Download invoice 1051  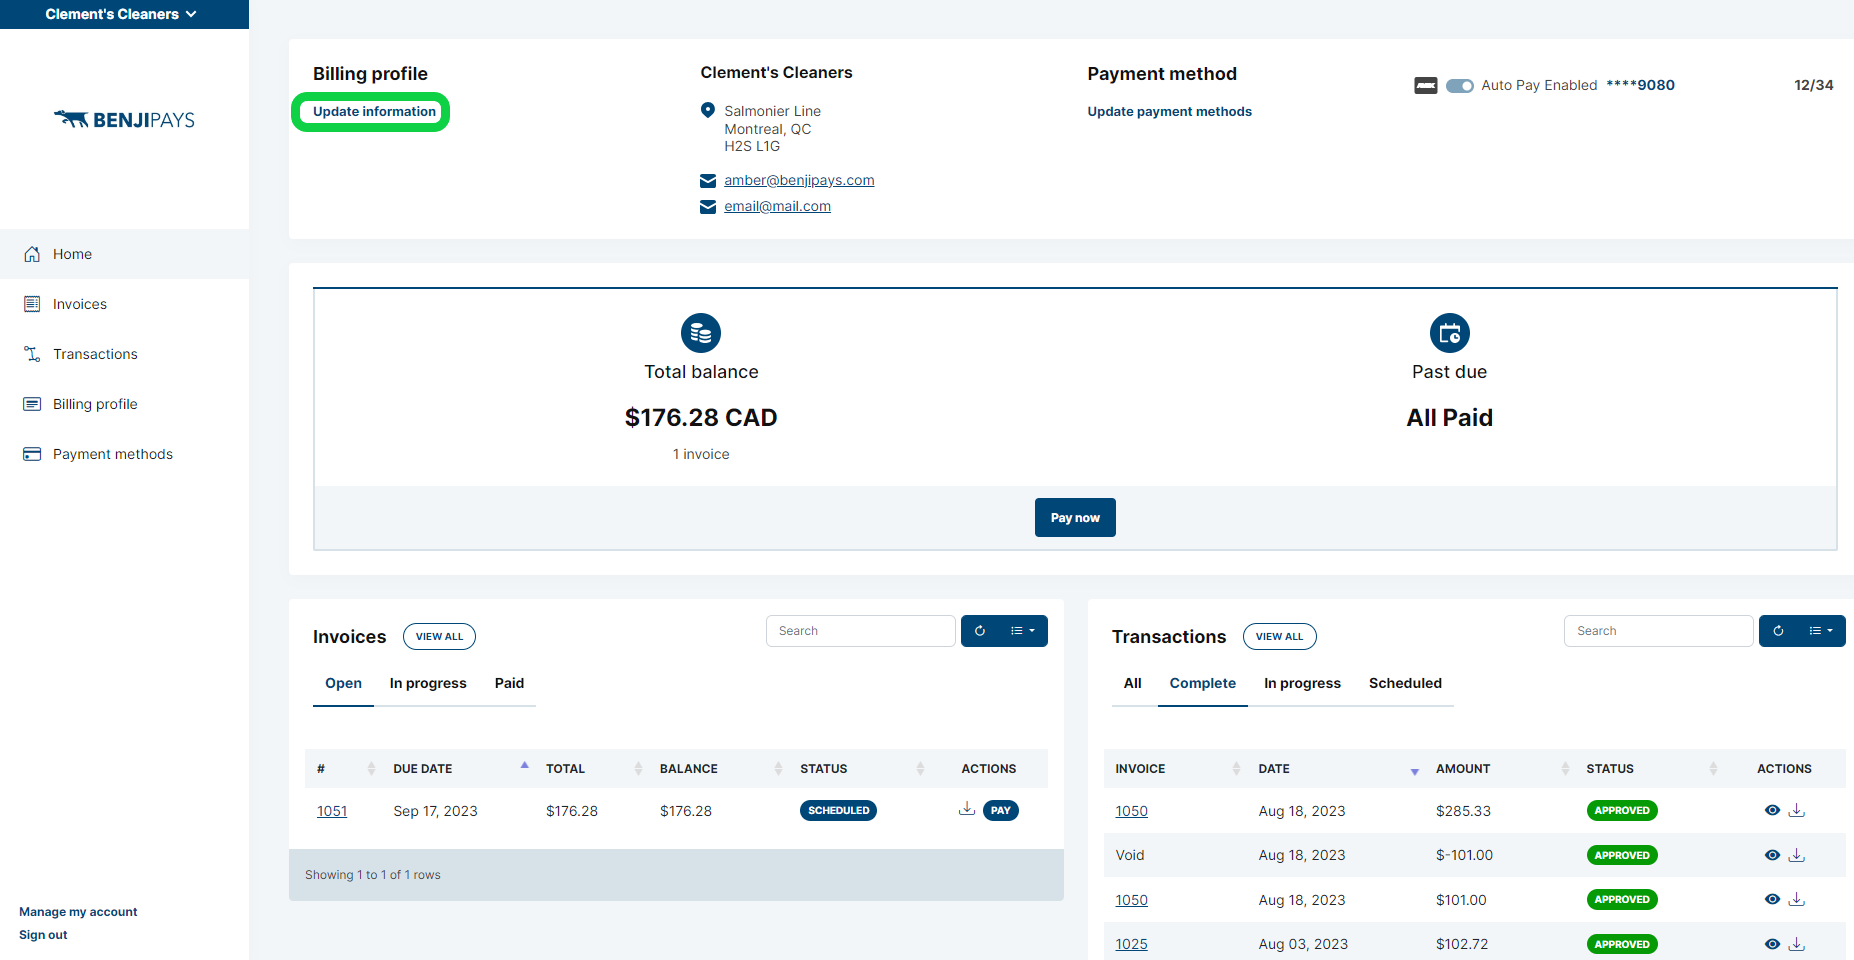(x=967, y=809)
